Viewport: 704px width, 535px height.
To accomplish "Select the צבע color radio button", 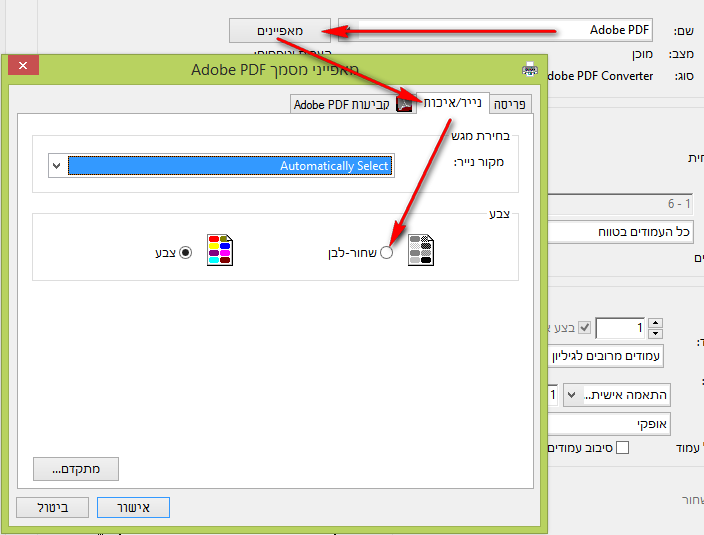I will (x=185, y=253).
